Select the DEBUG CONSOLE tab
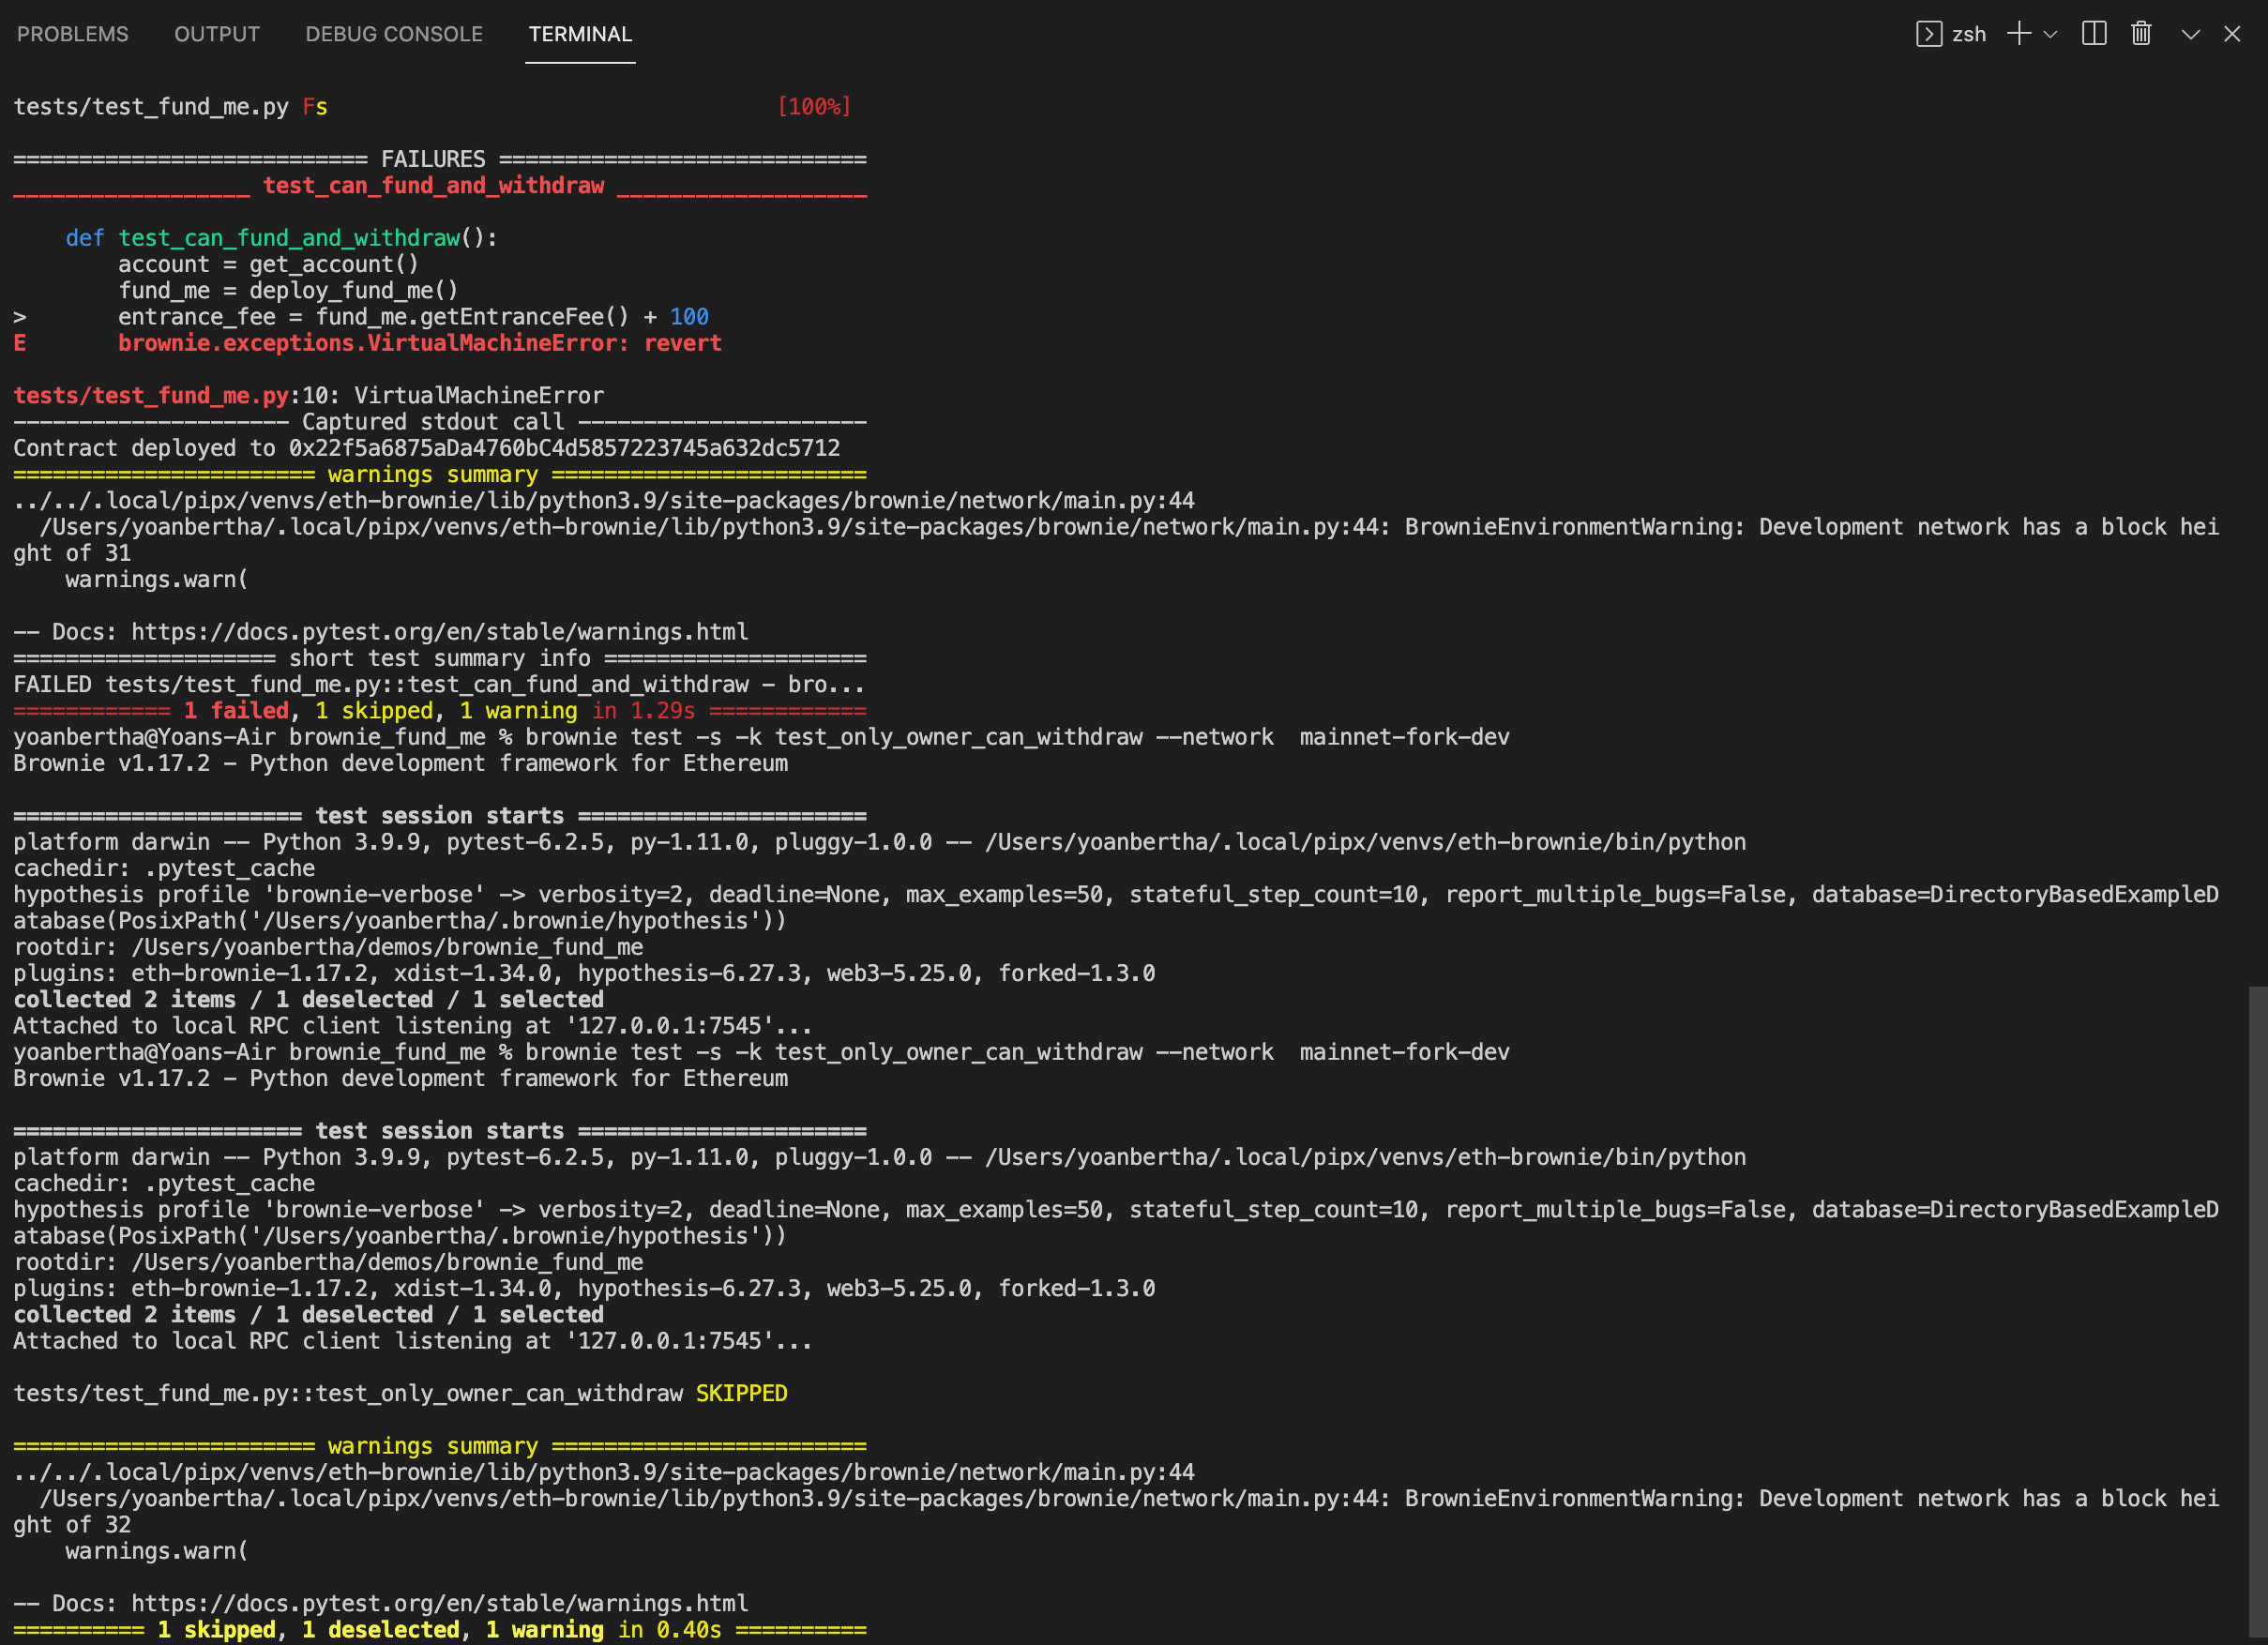 pos(393,33)
